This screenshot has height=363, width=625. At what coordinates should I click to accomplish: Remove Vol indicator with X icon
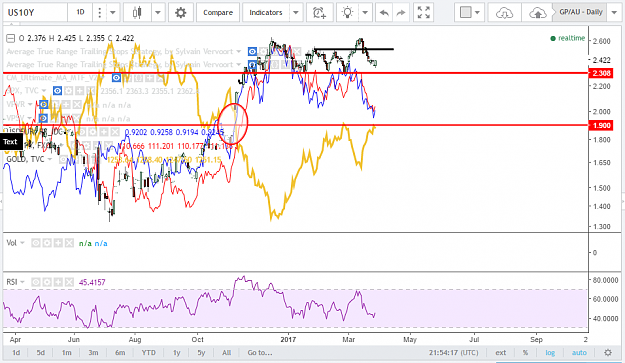pyautogui.click(x=69, y=243)
